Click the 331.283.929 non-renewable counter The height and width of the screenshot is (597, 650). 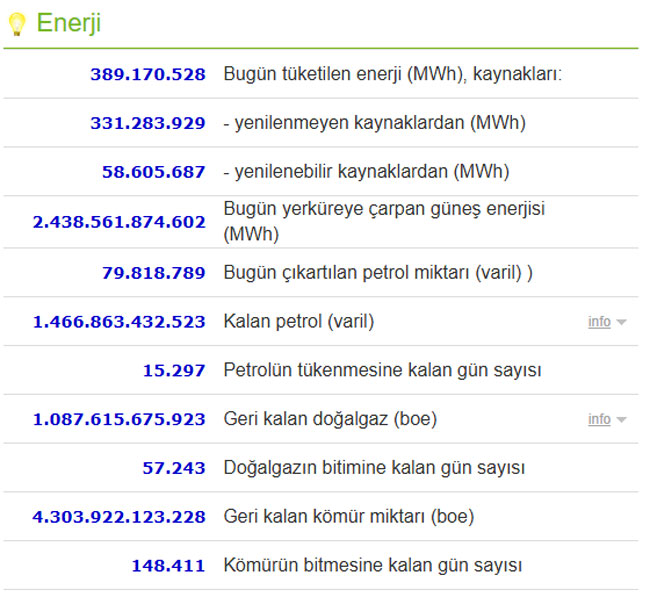[x=147, y=123]
